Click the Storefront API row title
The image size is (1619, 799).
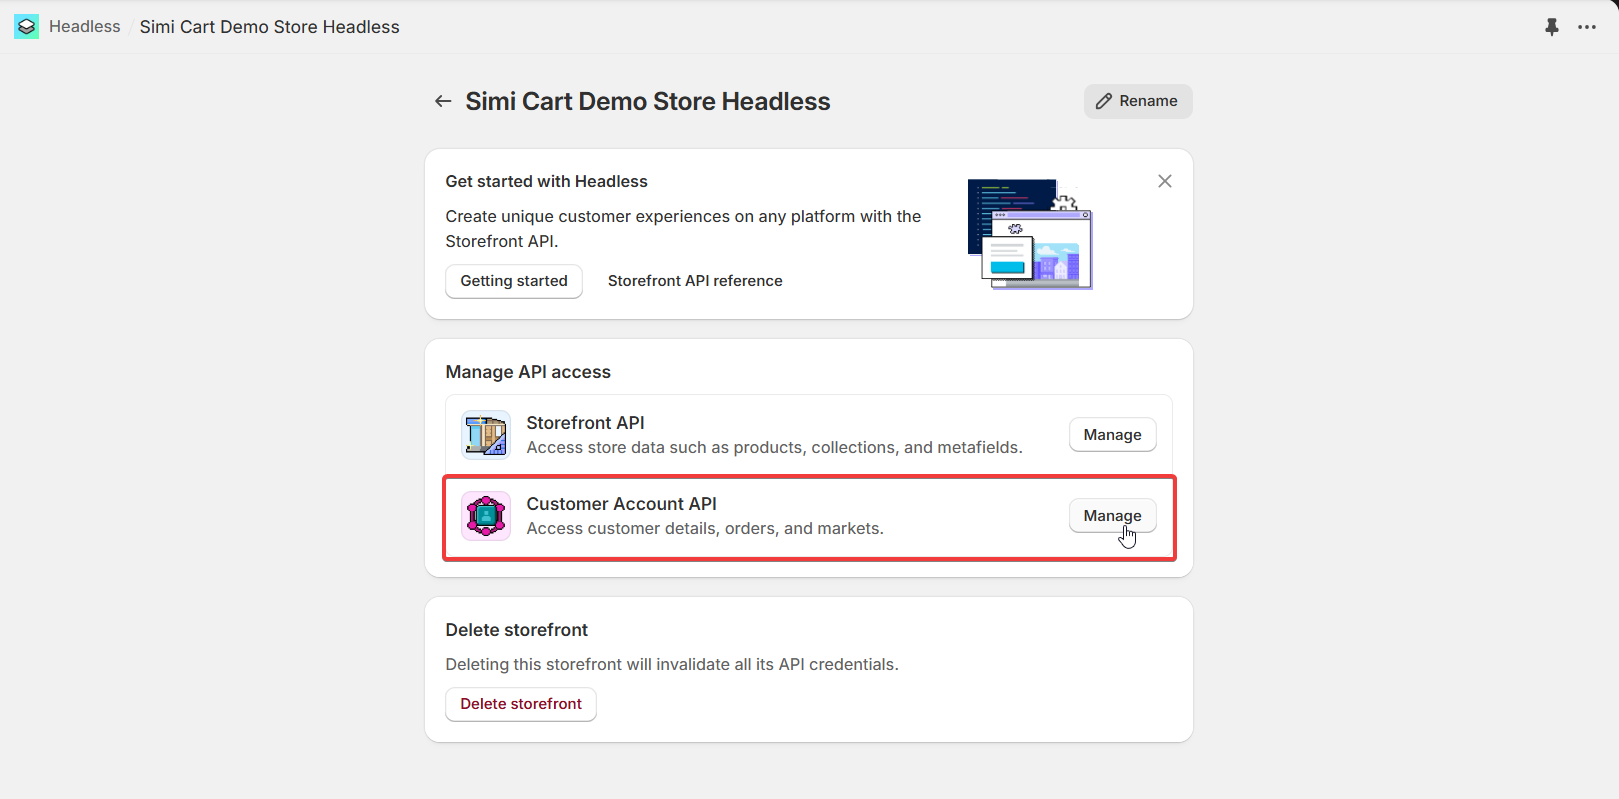pyautogui.click(x=585, y=423)
